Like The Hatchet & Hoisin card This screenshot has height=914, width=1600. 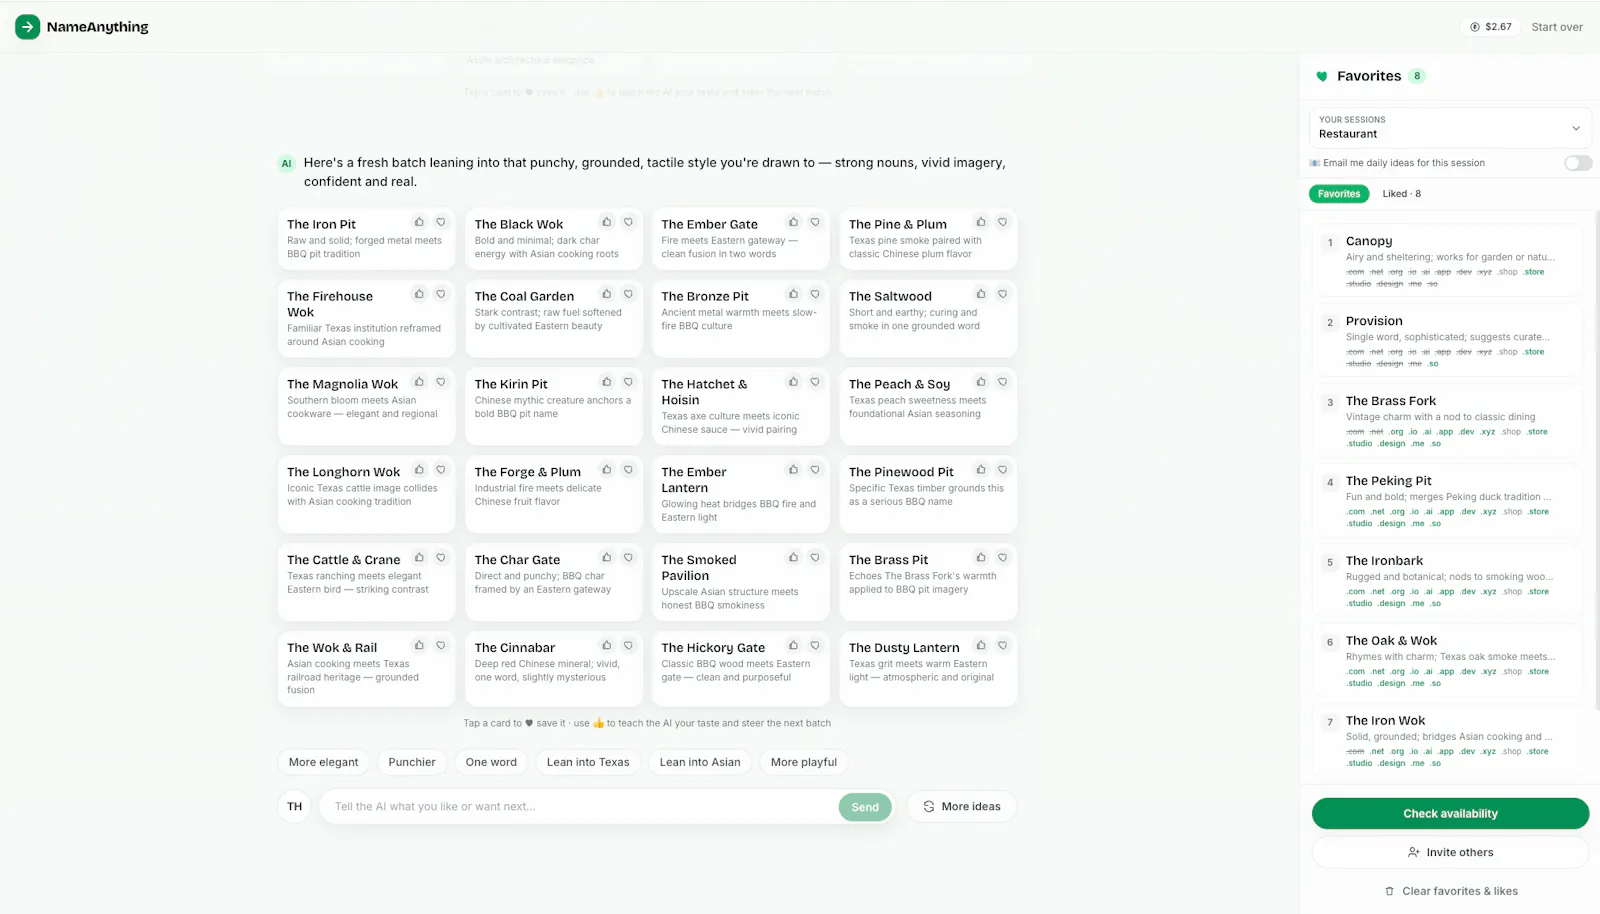pos(793,382)
